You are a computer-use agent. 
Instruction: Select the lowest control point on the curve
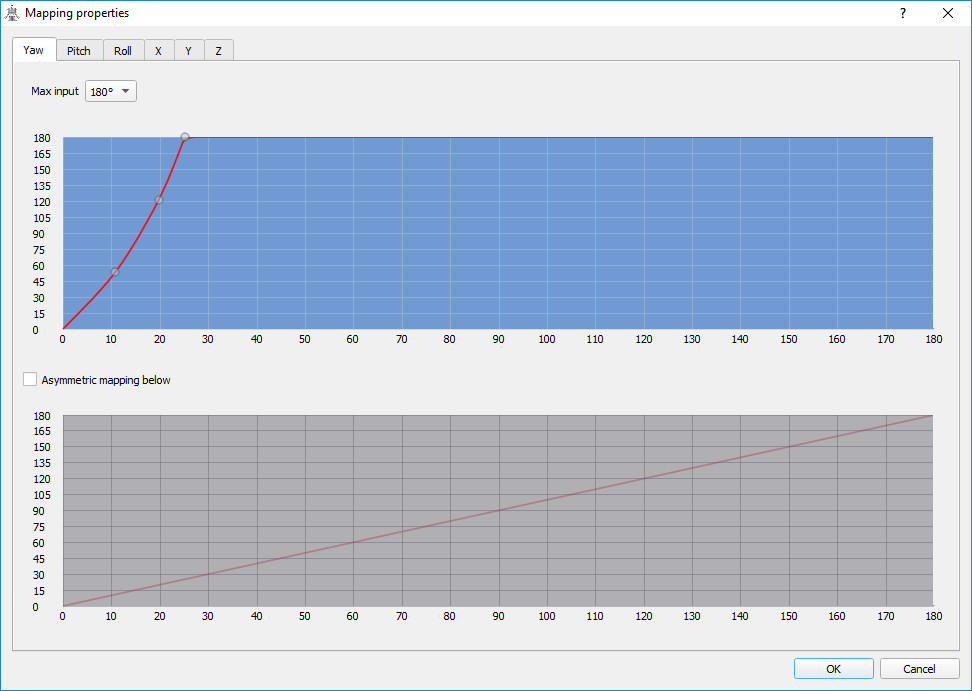point(114,271)
